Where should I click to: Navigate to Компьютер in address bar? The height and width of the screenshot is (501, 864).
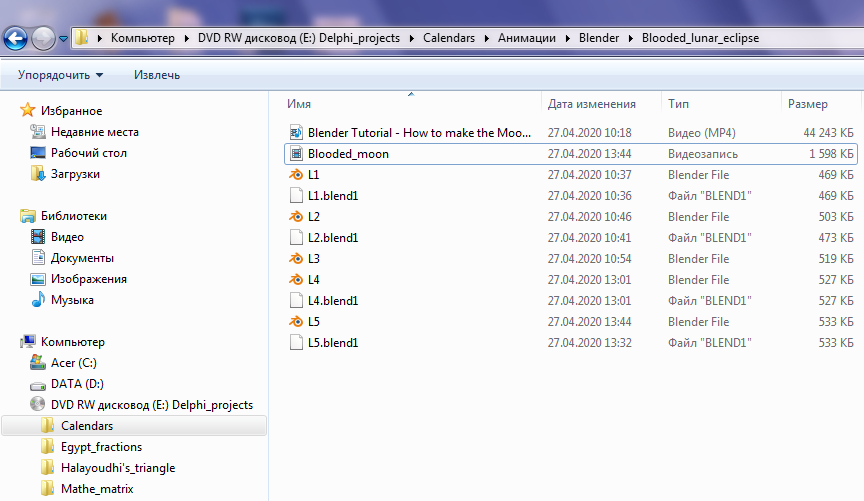point(143,38)
